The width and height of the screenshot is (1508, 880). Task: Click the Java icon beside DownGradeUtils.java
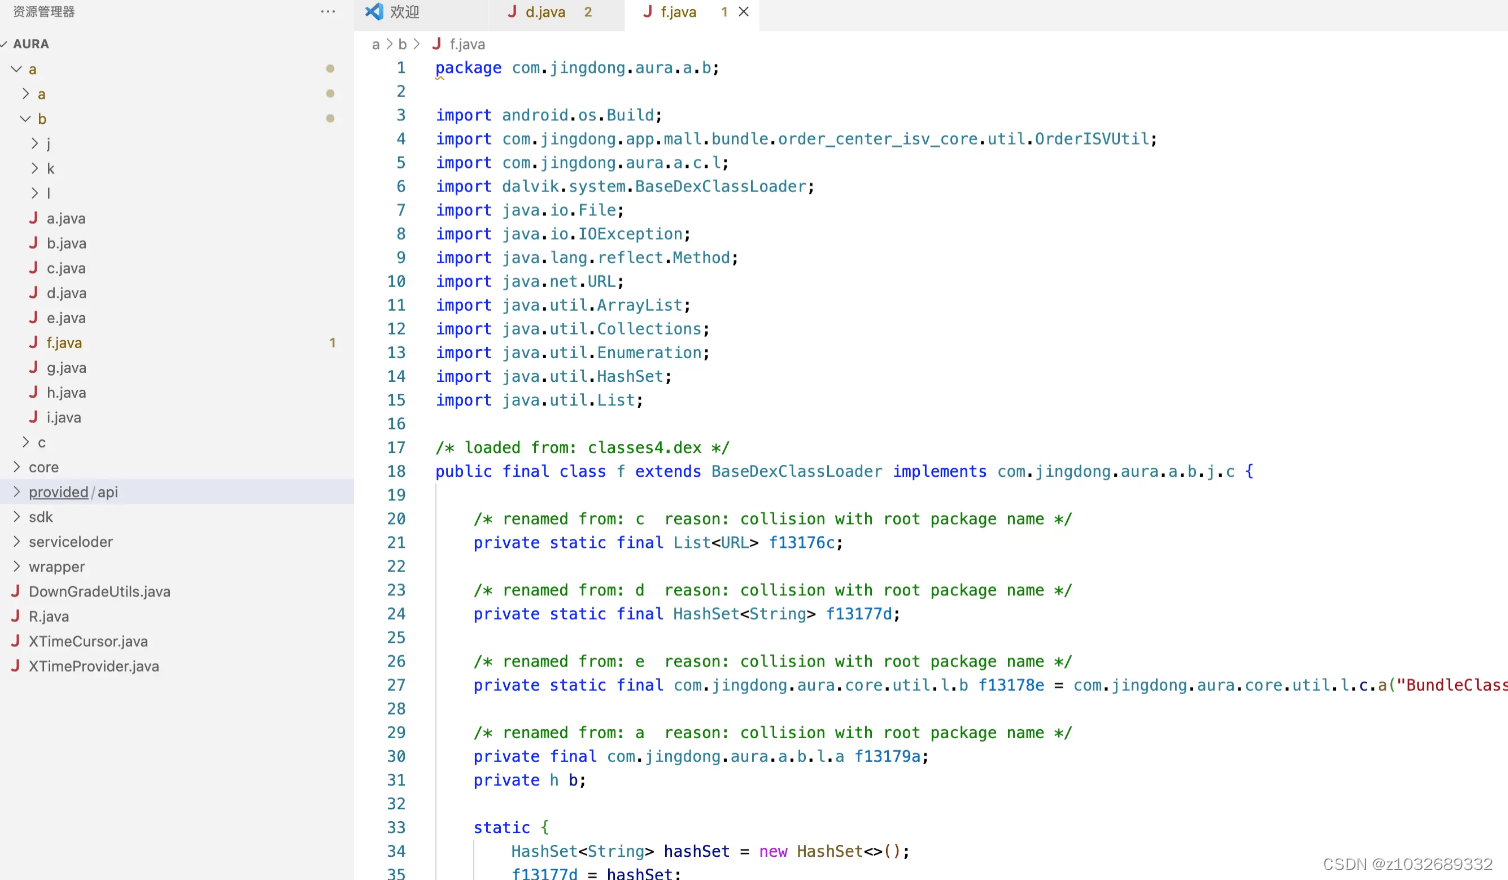[14, 591]
